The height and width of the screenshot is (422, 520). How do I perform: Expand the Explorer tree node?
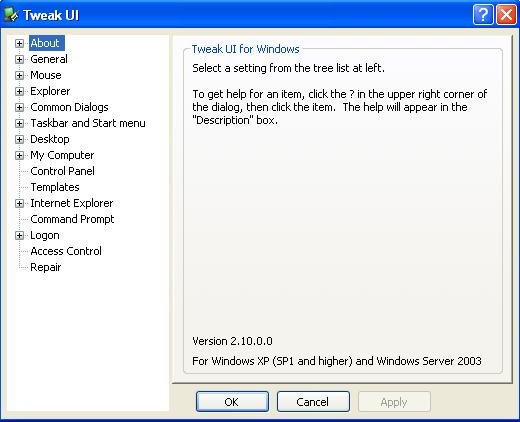[x=19, y=91]
